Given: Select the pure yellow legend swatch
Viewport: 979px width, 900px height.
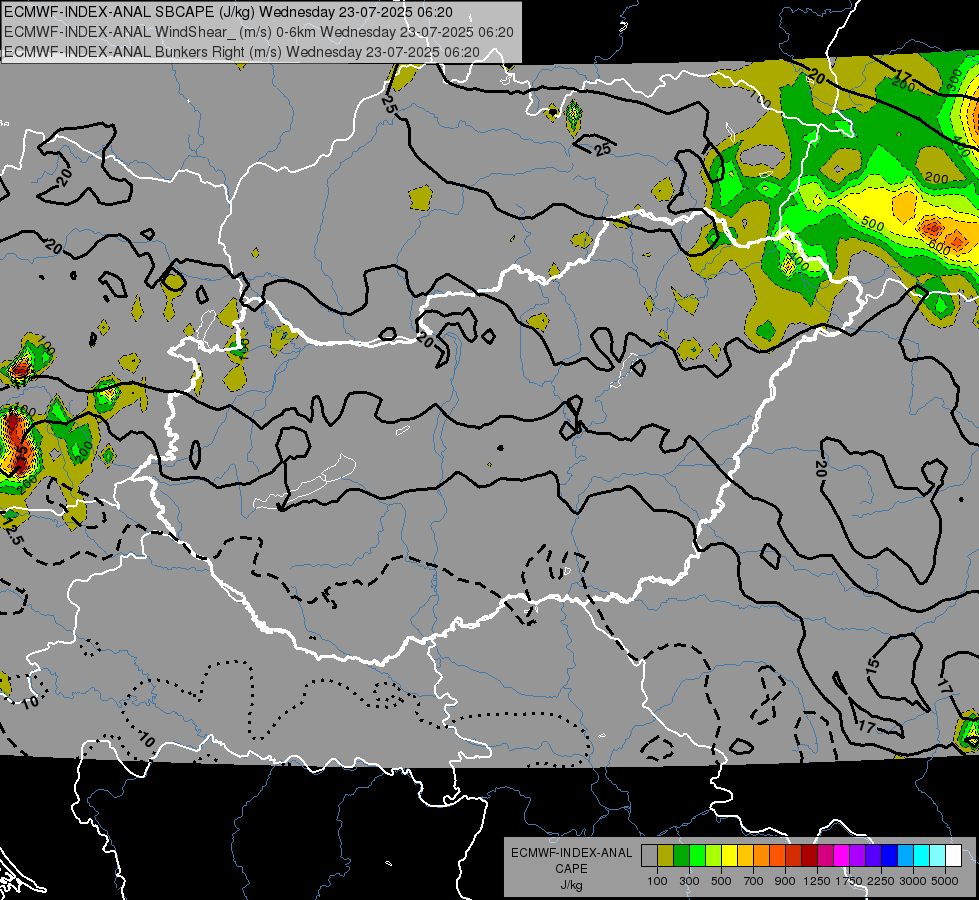Looking at the screenshot, I should (x=729, y=855).
